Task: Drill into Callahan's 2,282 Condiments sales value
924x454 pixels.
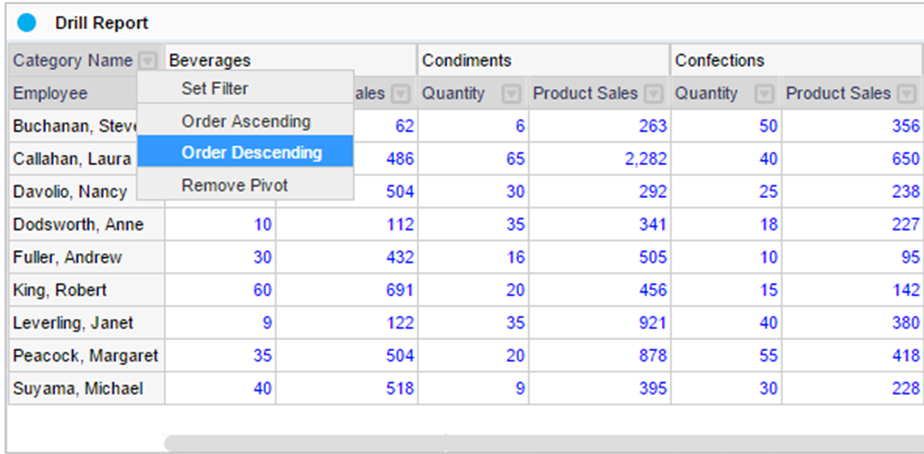Action: 647,159
